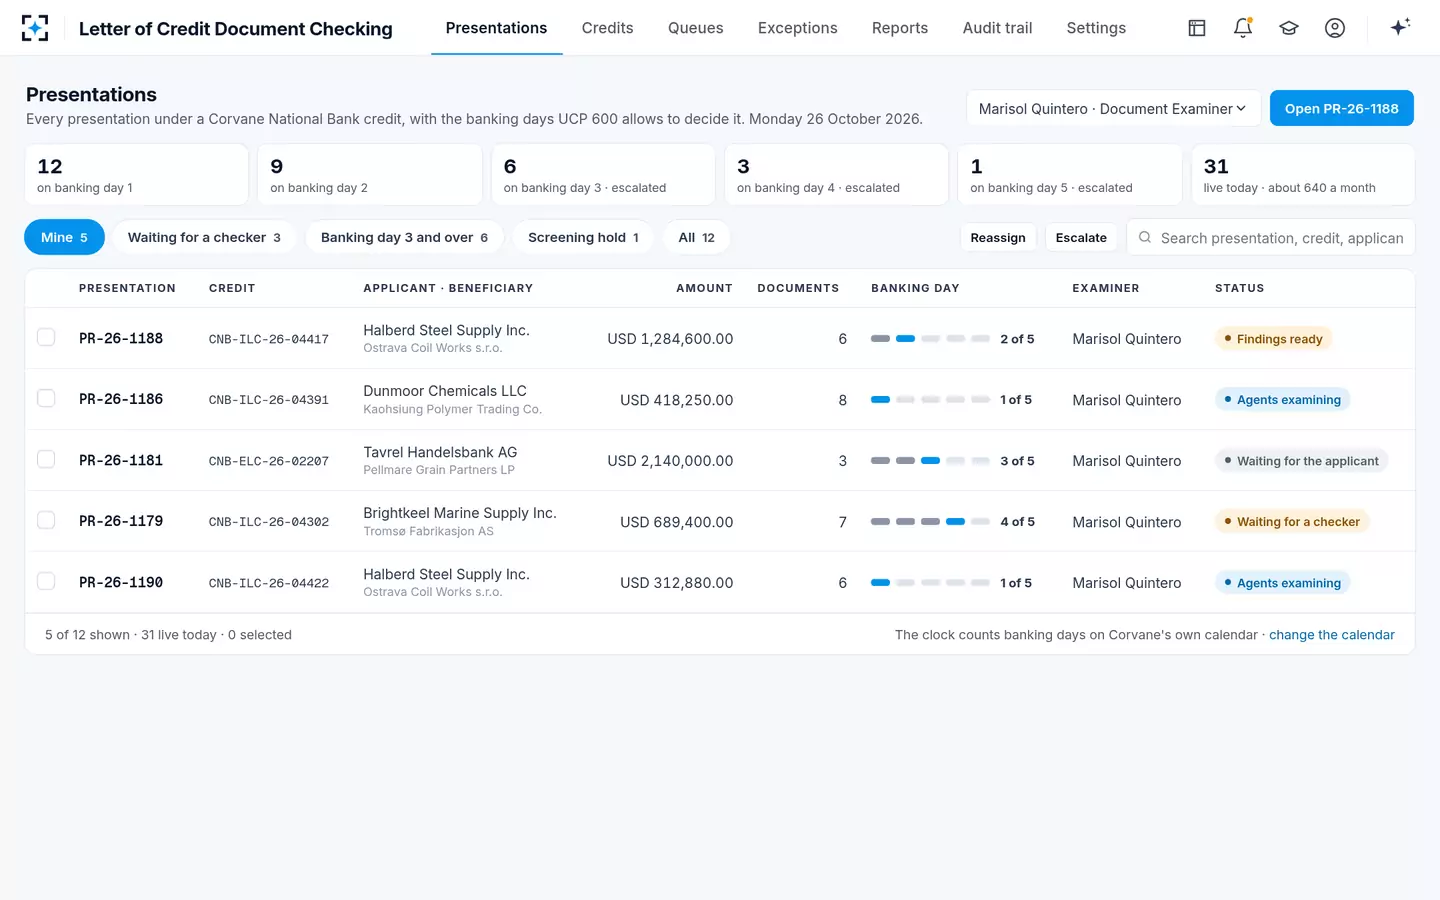1440x900 pixels.
Task: Click amount USD 689,400.00
Action: (676, 522)
